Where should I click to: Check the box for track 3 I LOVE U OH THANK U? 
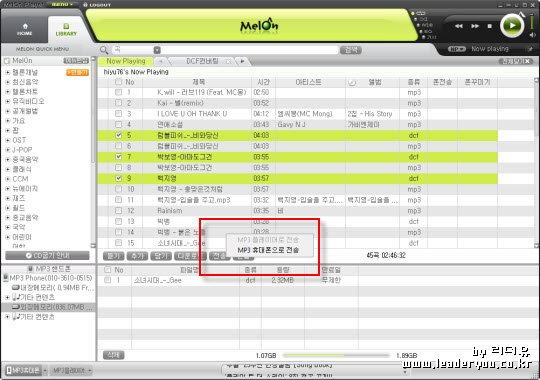click(x=118, y=114)
